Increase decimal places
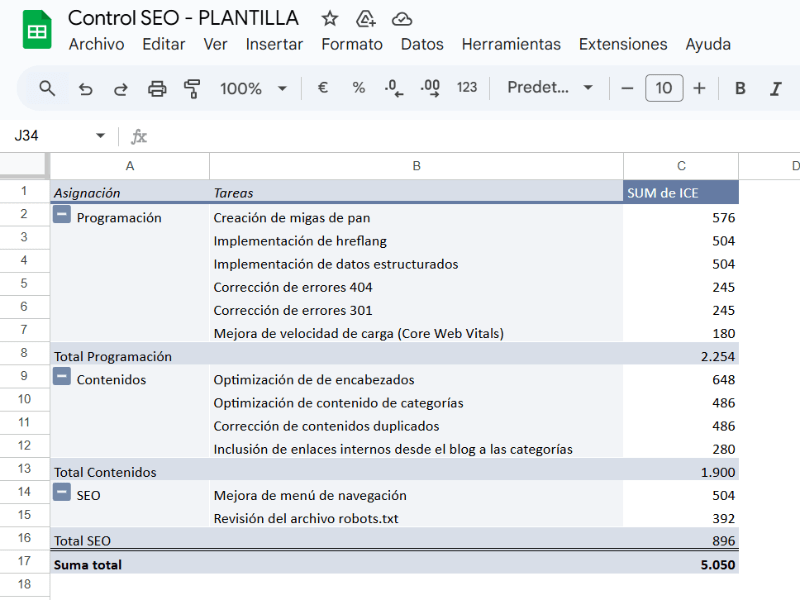 coord(430,88)
